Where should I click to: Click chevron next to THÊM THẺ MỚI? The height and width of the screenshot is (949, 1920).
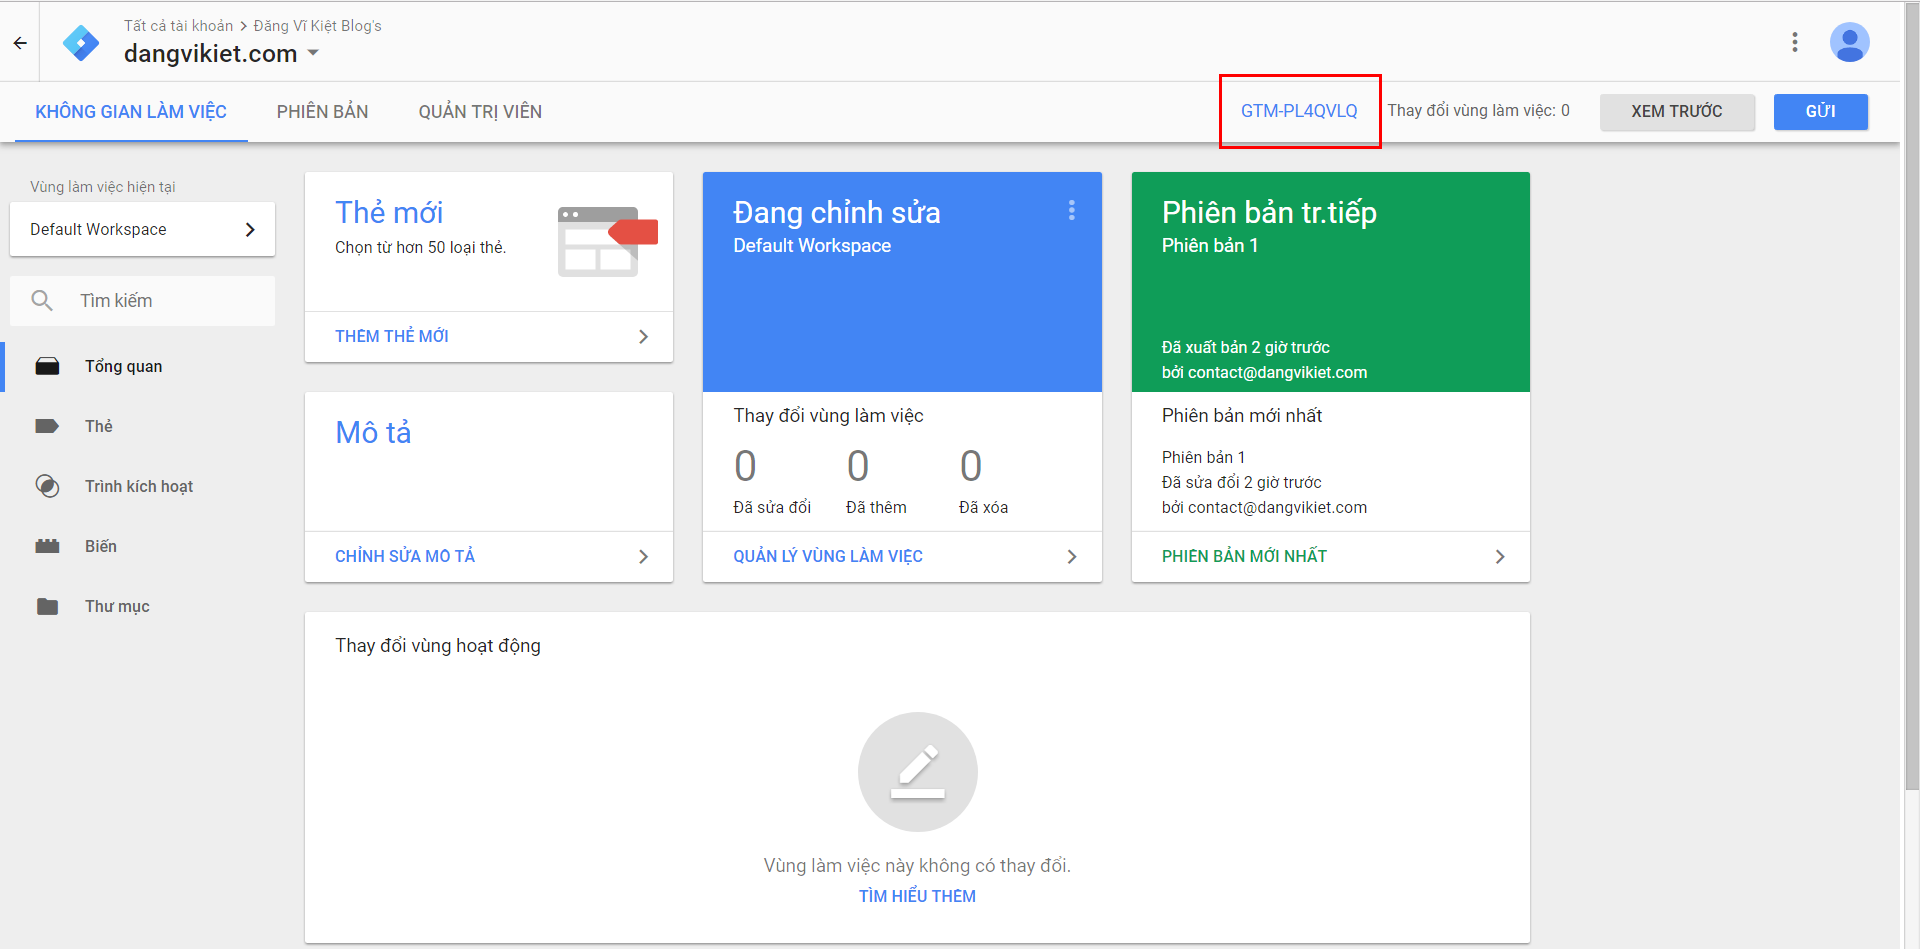(643, 337)
